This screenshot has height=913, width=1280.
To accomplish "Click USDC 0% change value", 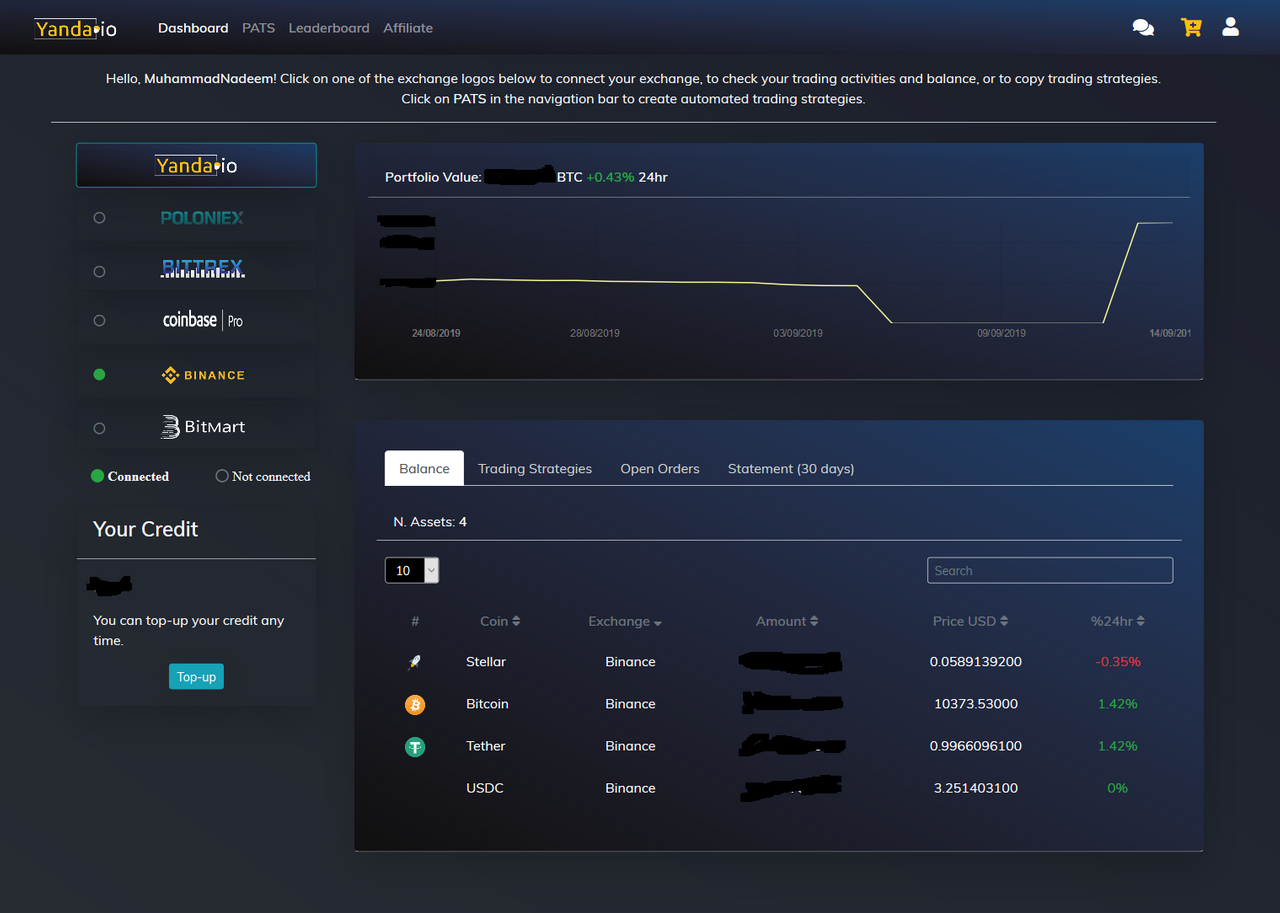I will point(1118,788).
